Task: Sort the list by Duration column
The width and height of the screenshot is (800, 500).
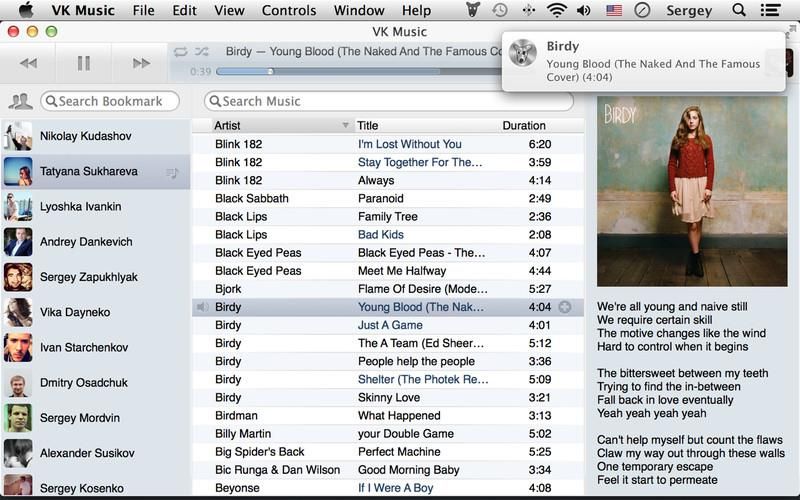Action: [524, 126]
